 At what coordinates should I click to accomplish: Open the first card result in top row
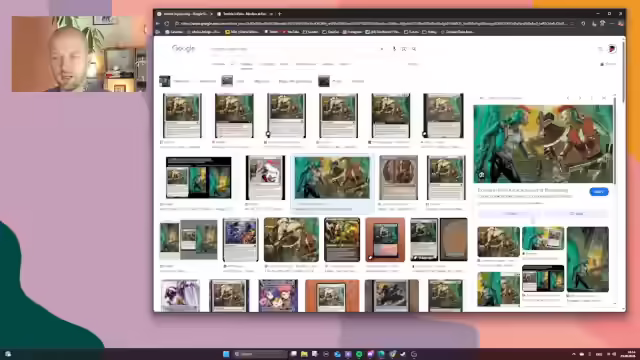tap(182, 116)
